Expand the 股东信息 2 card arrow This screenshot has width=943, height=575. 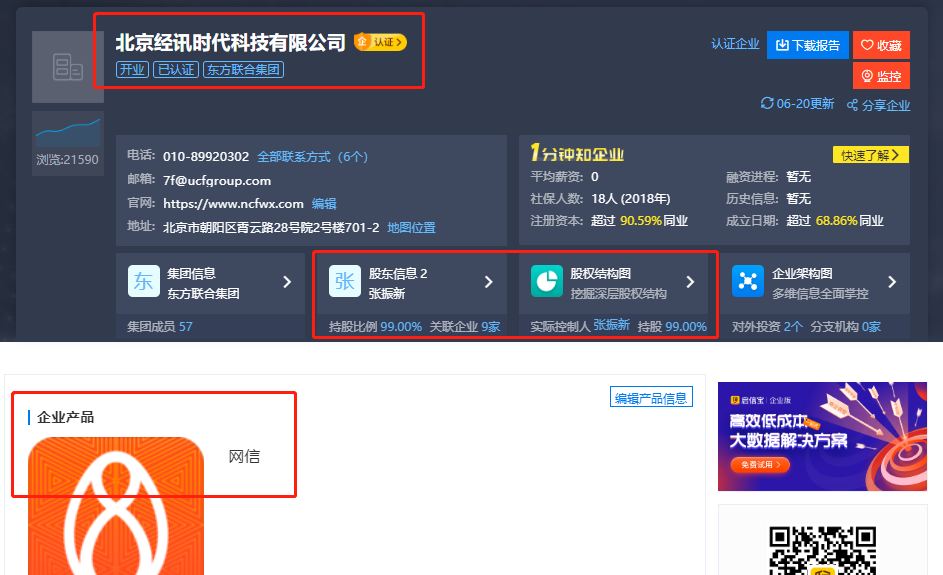tap(488, 281)
